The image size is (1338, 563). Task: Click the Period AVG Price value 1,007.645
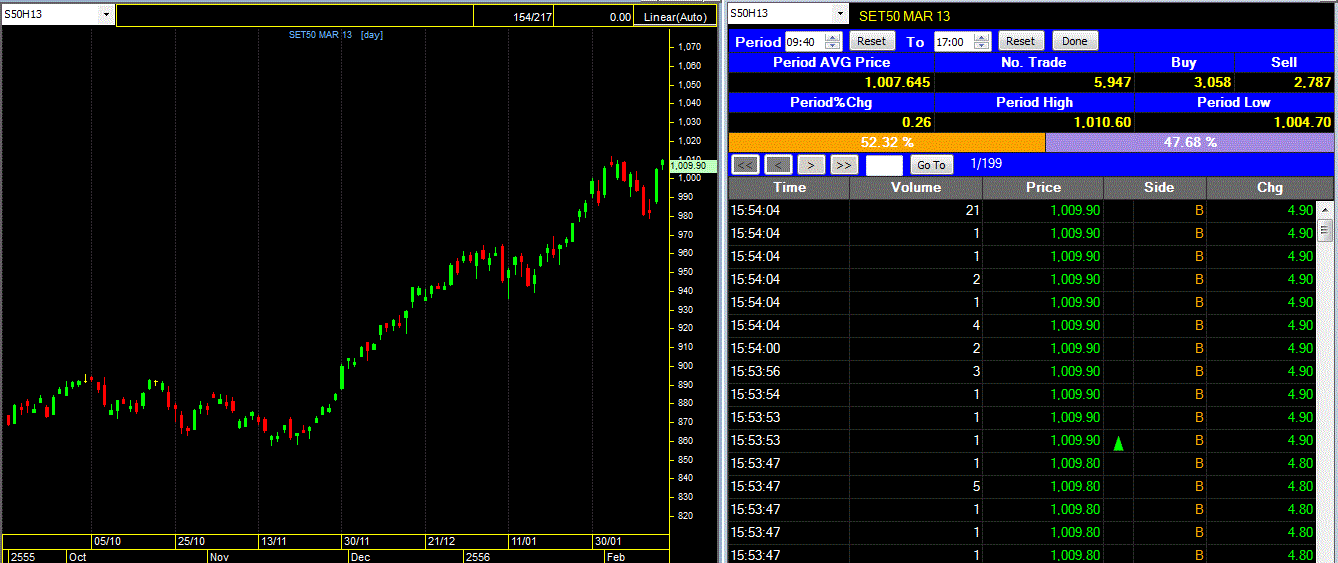pos(897,82)
